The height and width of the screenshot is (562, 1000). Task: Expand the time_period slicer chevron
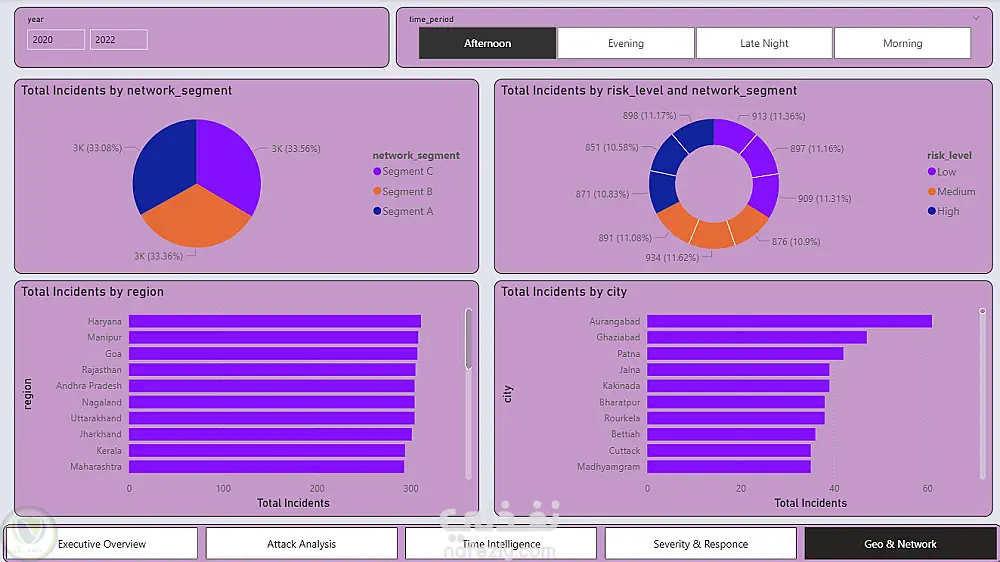[x=976, y=18]
